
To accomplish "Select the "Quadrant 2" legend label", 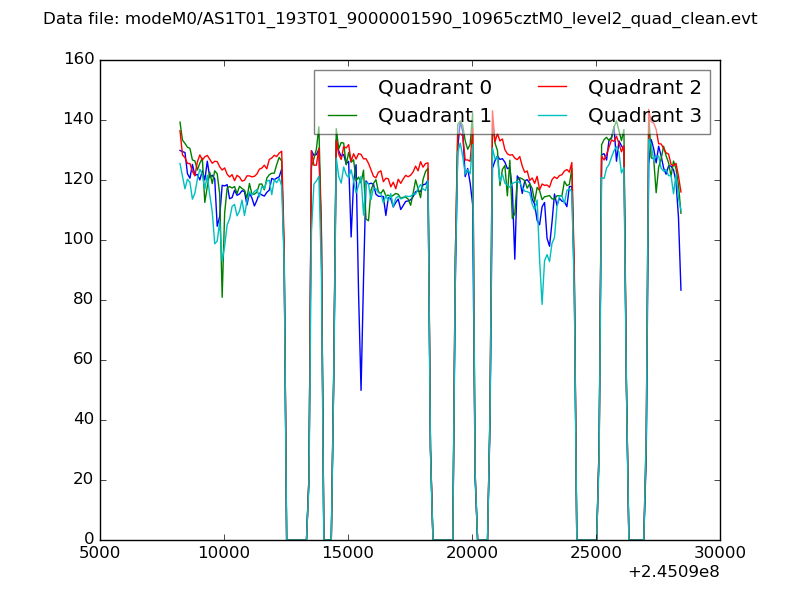I will tap(644, 88).
